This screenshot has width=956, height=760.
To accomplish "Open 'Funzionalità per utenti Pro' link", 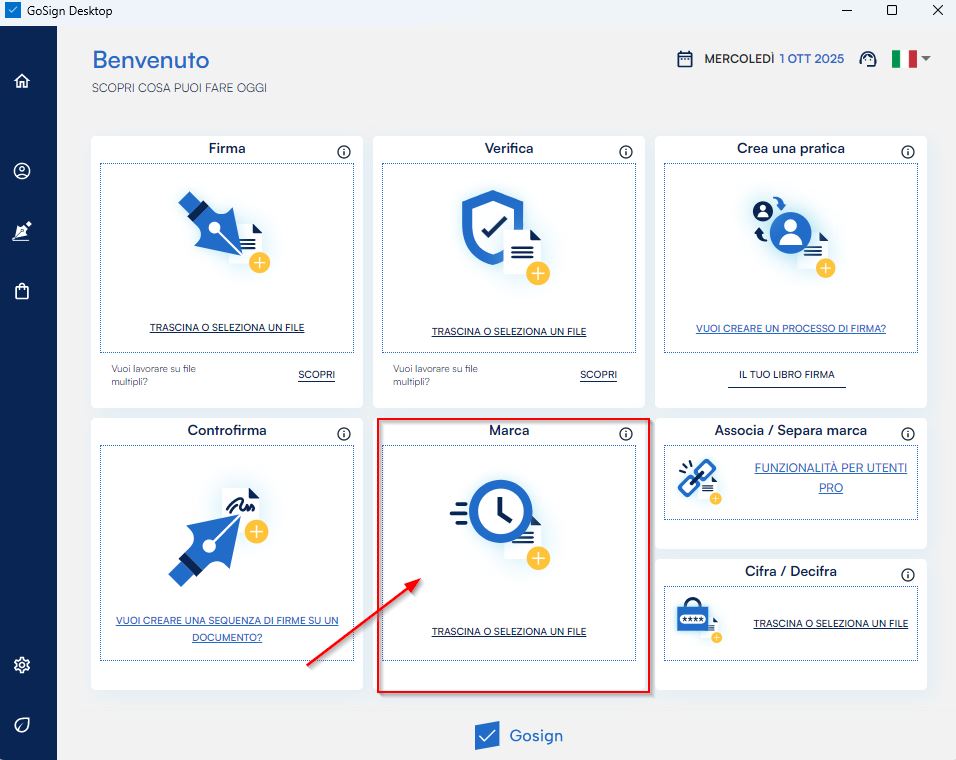I will coord(830,478).
